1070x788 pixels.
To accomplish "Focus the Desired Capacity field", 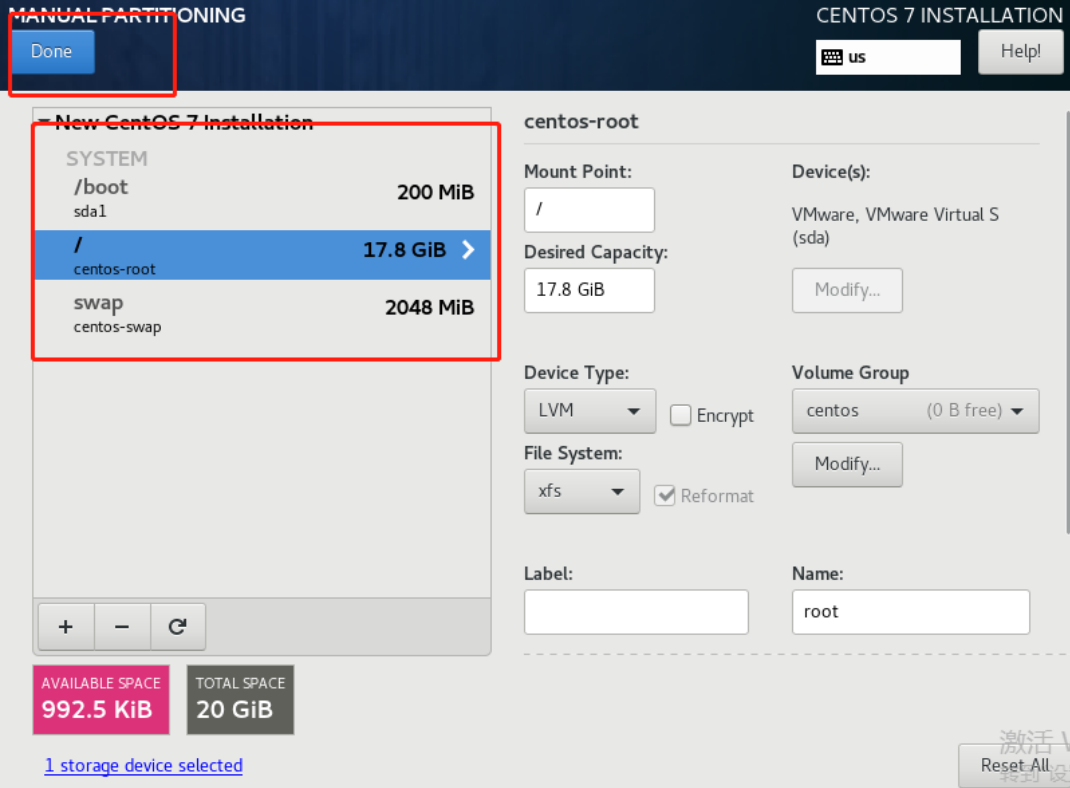I will [x=589, y=291].
